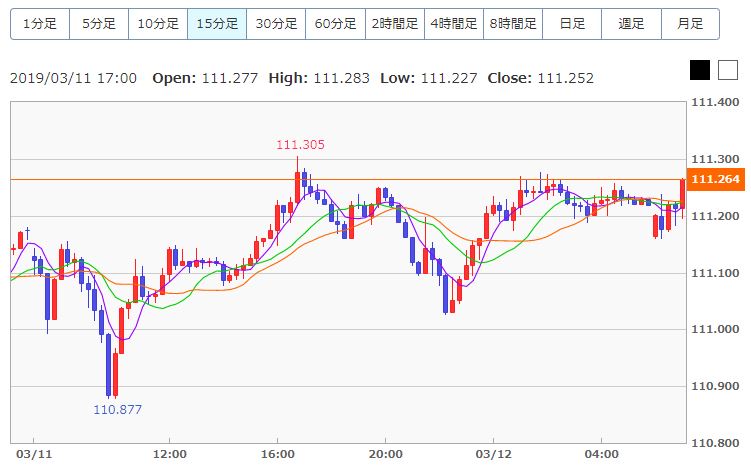Click the 2019/03/11 17:00 timestamp
751x468 pixels.
coord(73,78)
